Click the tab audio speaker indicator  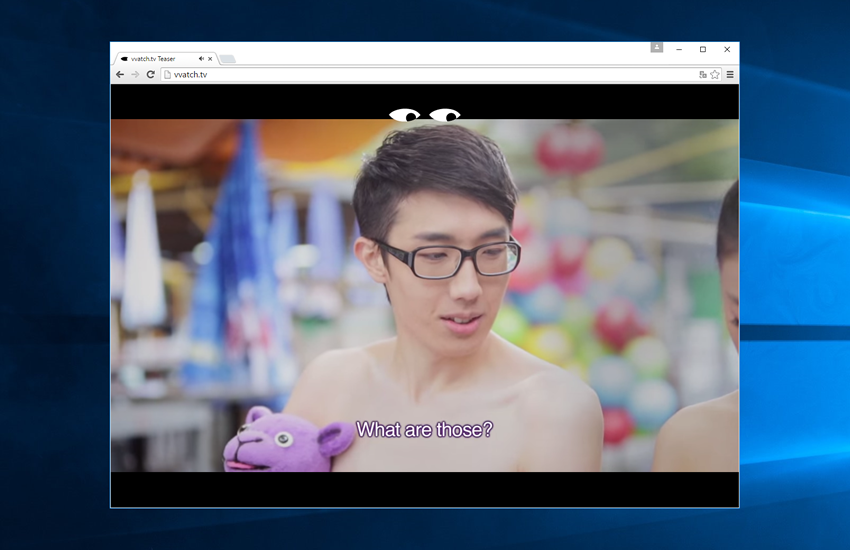[201, 59]
